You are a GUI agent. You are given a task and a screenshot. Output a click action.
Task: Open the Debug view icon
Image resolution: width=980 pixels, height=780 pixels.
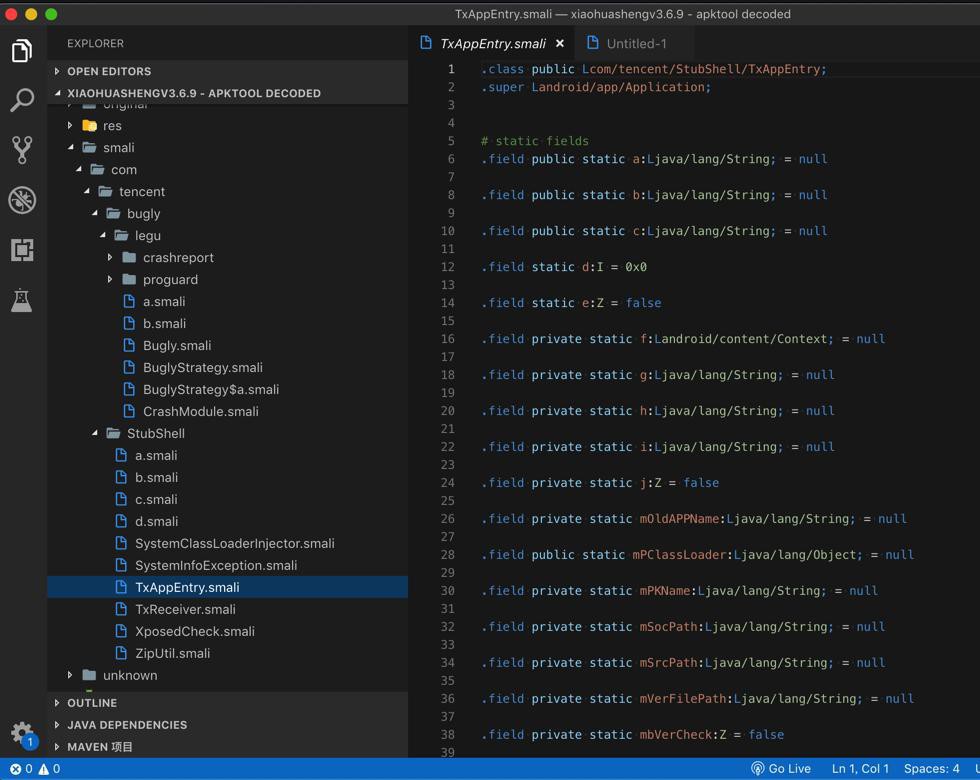(x=22, y=200)
